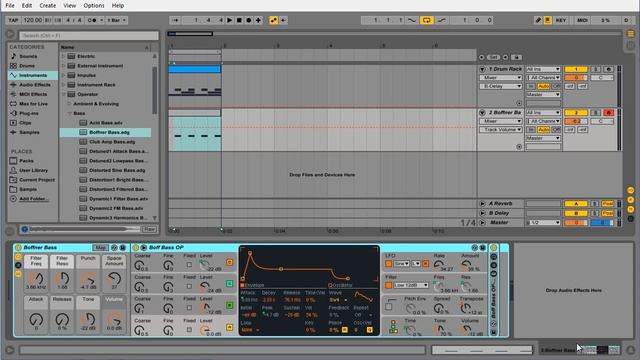Screen dimensions: 640x360
Task: Toggle the Loop switch in the transport
Action: [x=427, y=20]
